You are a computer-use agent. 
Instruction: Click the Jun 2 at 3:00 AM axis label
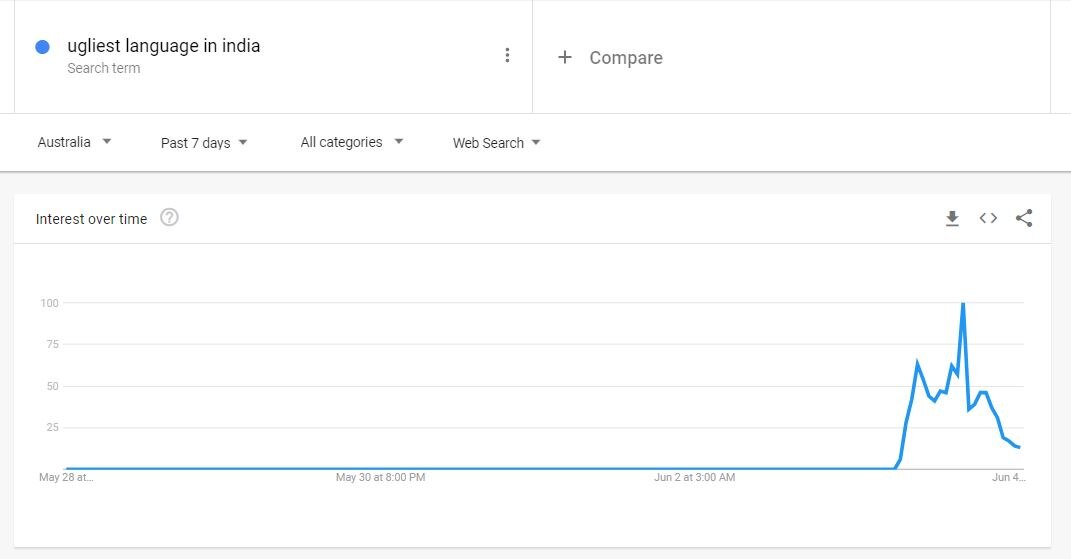695,477
